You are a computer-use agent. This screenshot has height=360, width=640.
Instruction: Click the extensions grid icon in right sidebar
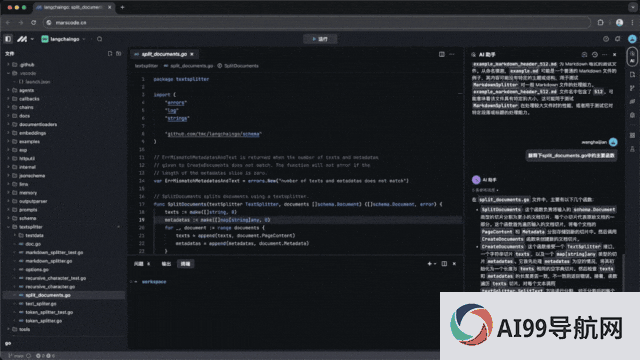pos(632,135)
